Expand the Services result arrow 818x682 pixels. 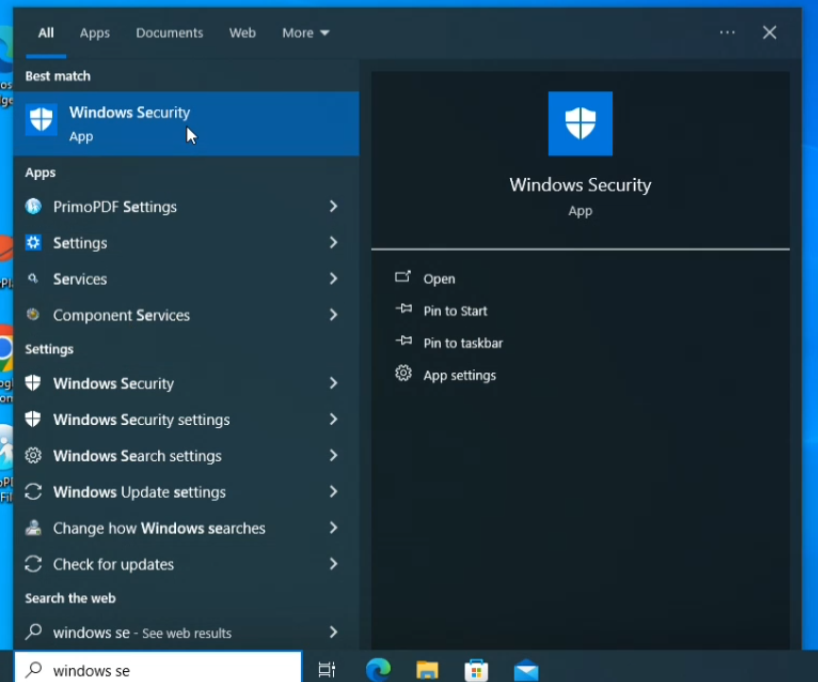333,279
